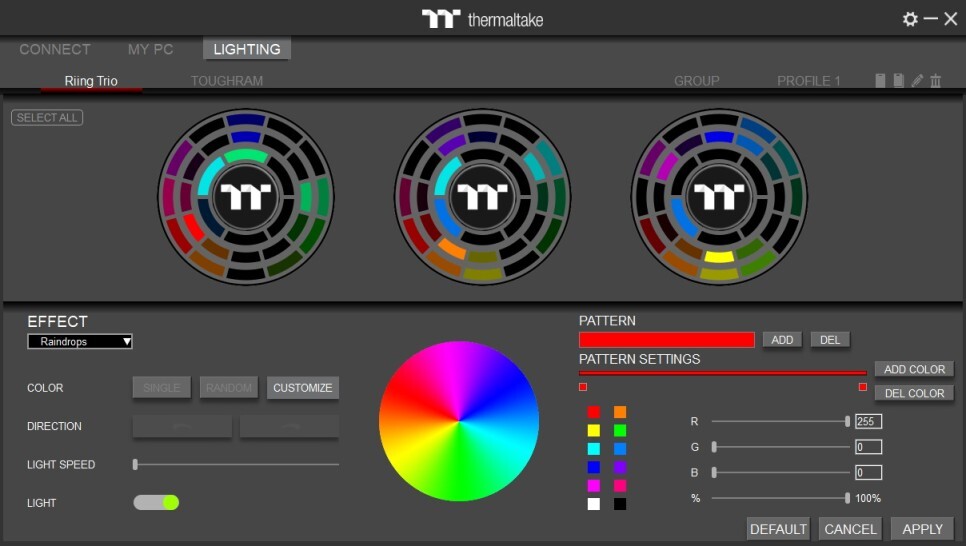This screenshot has height=546, width=966.
Task: Click the G channel slider
Action: tap(781, 447)
